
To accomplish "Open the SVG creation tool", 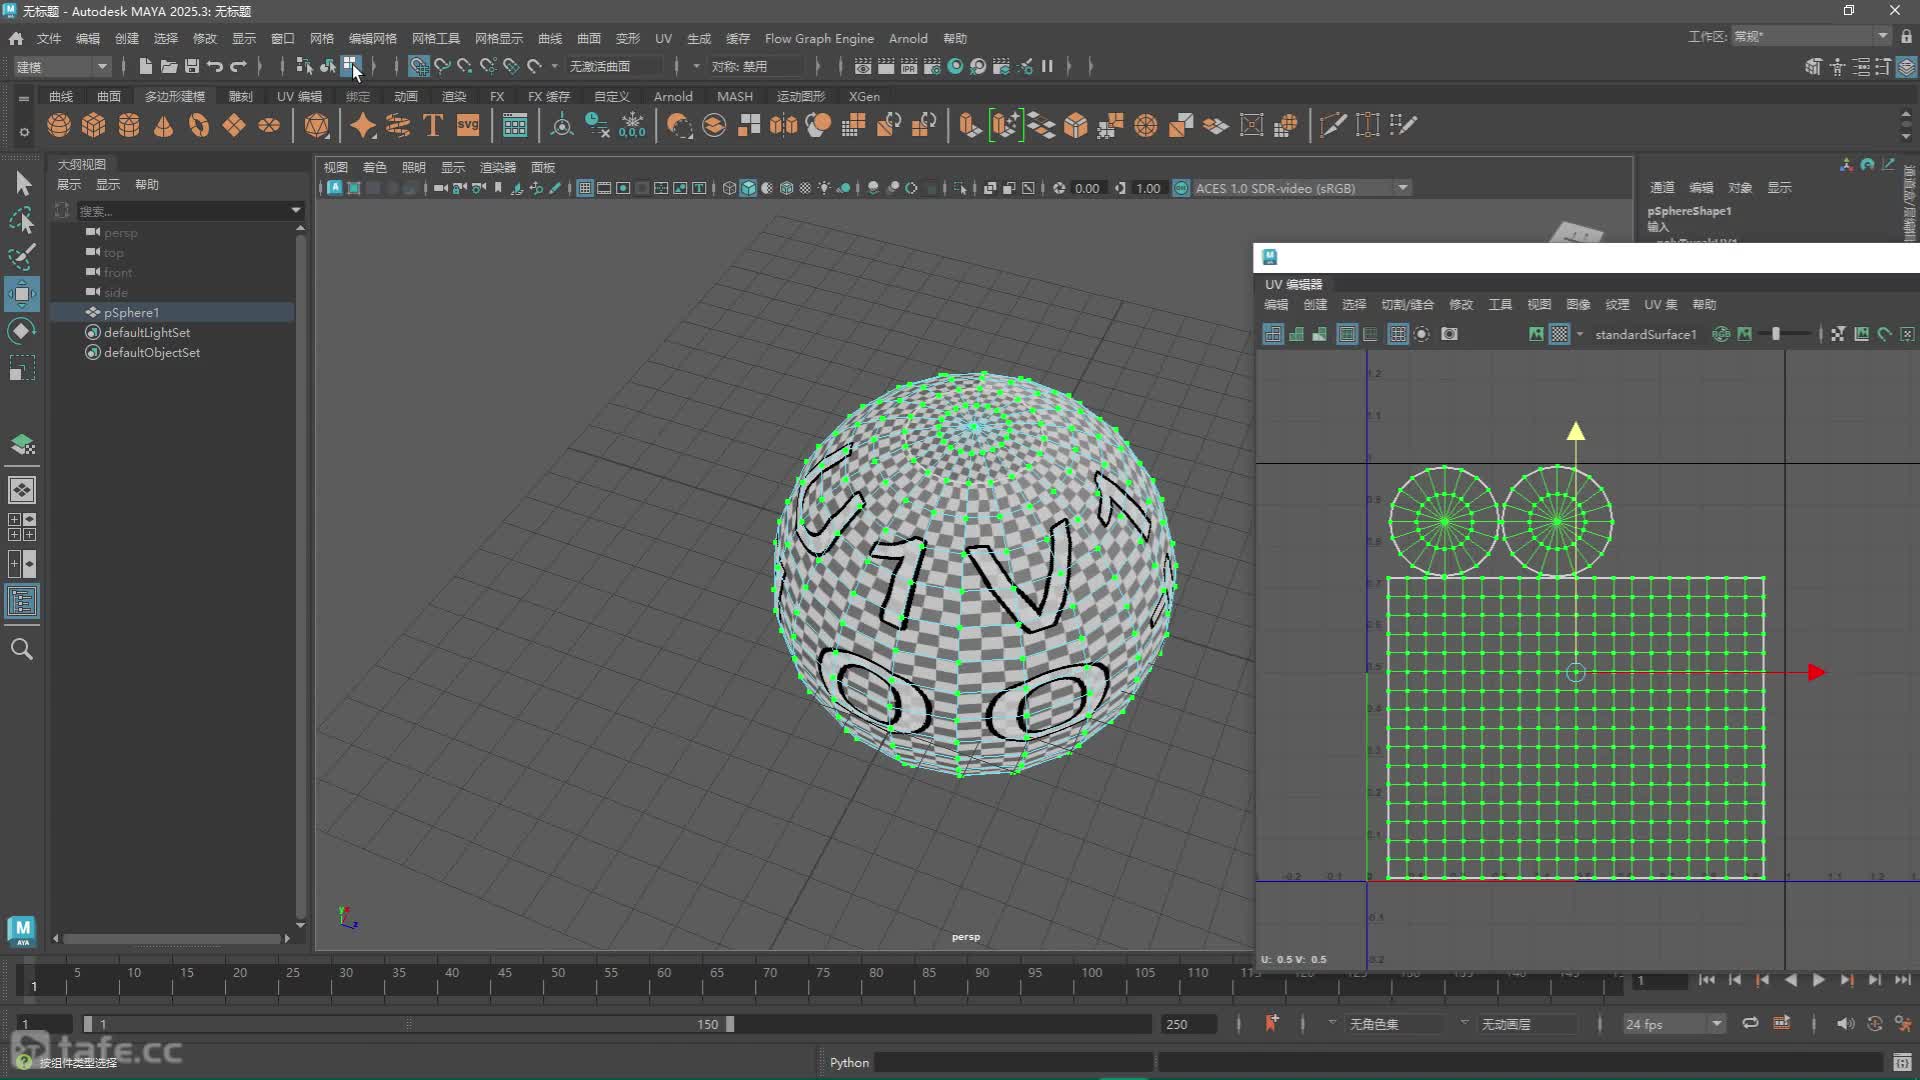I will click(x=467, y=125).
